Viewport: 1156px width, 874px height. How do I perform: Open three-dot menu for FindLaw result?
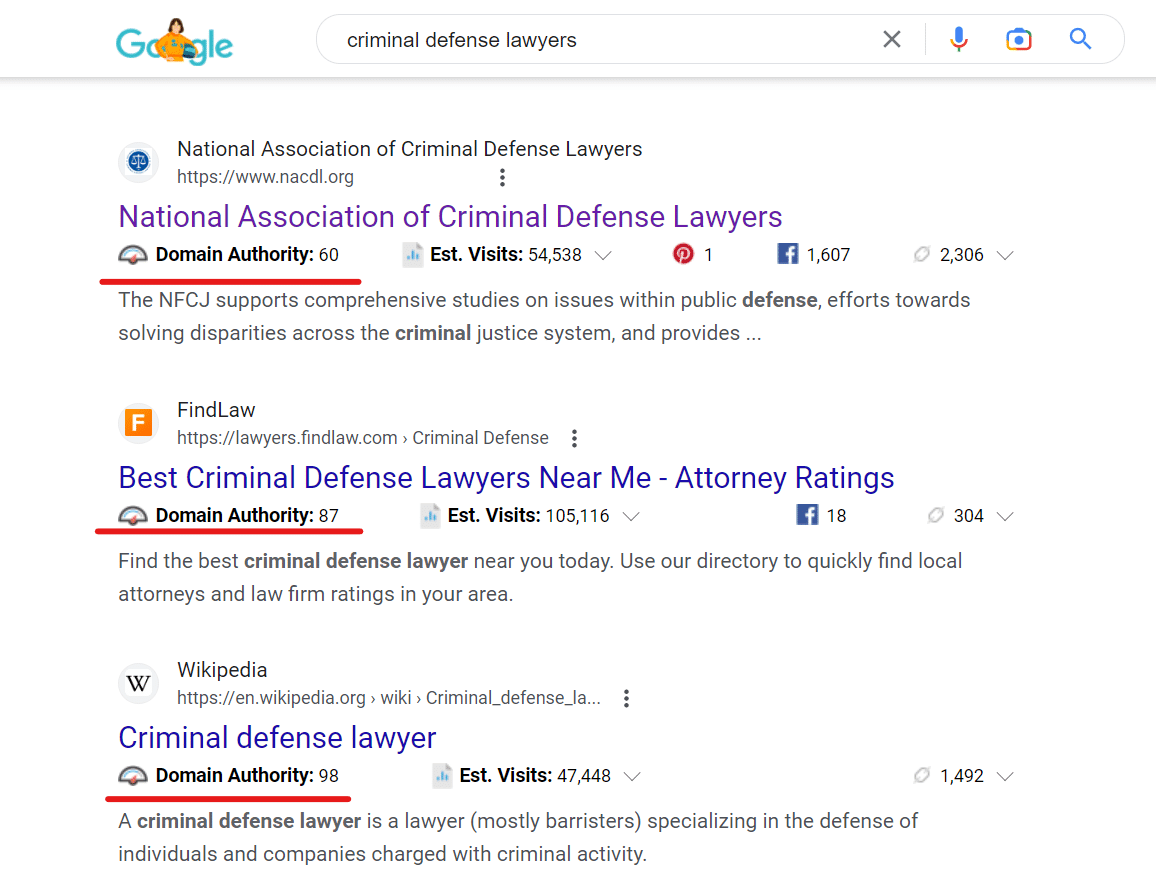(x=574, y=438)
